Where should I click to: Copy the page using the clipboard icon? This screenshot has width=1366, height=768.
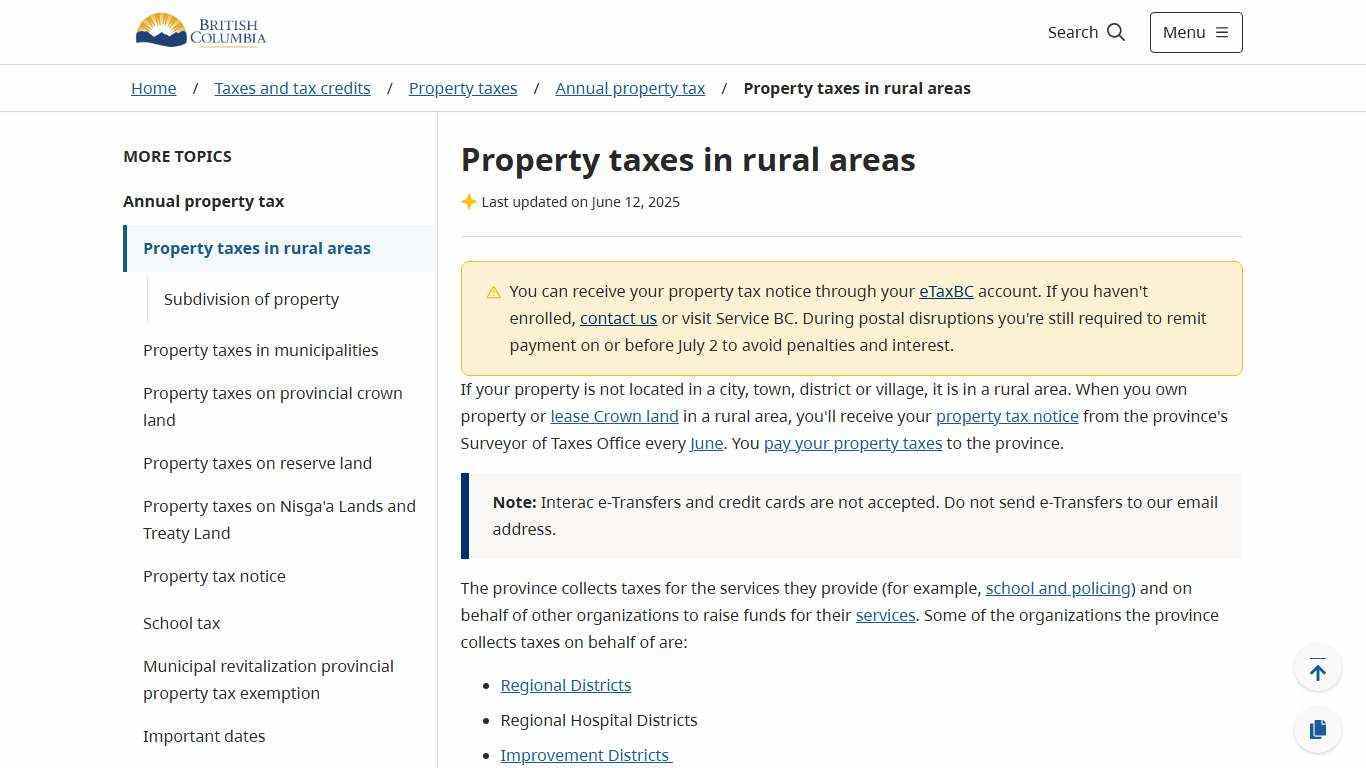tap(1318, 729)
